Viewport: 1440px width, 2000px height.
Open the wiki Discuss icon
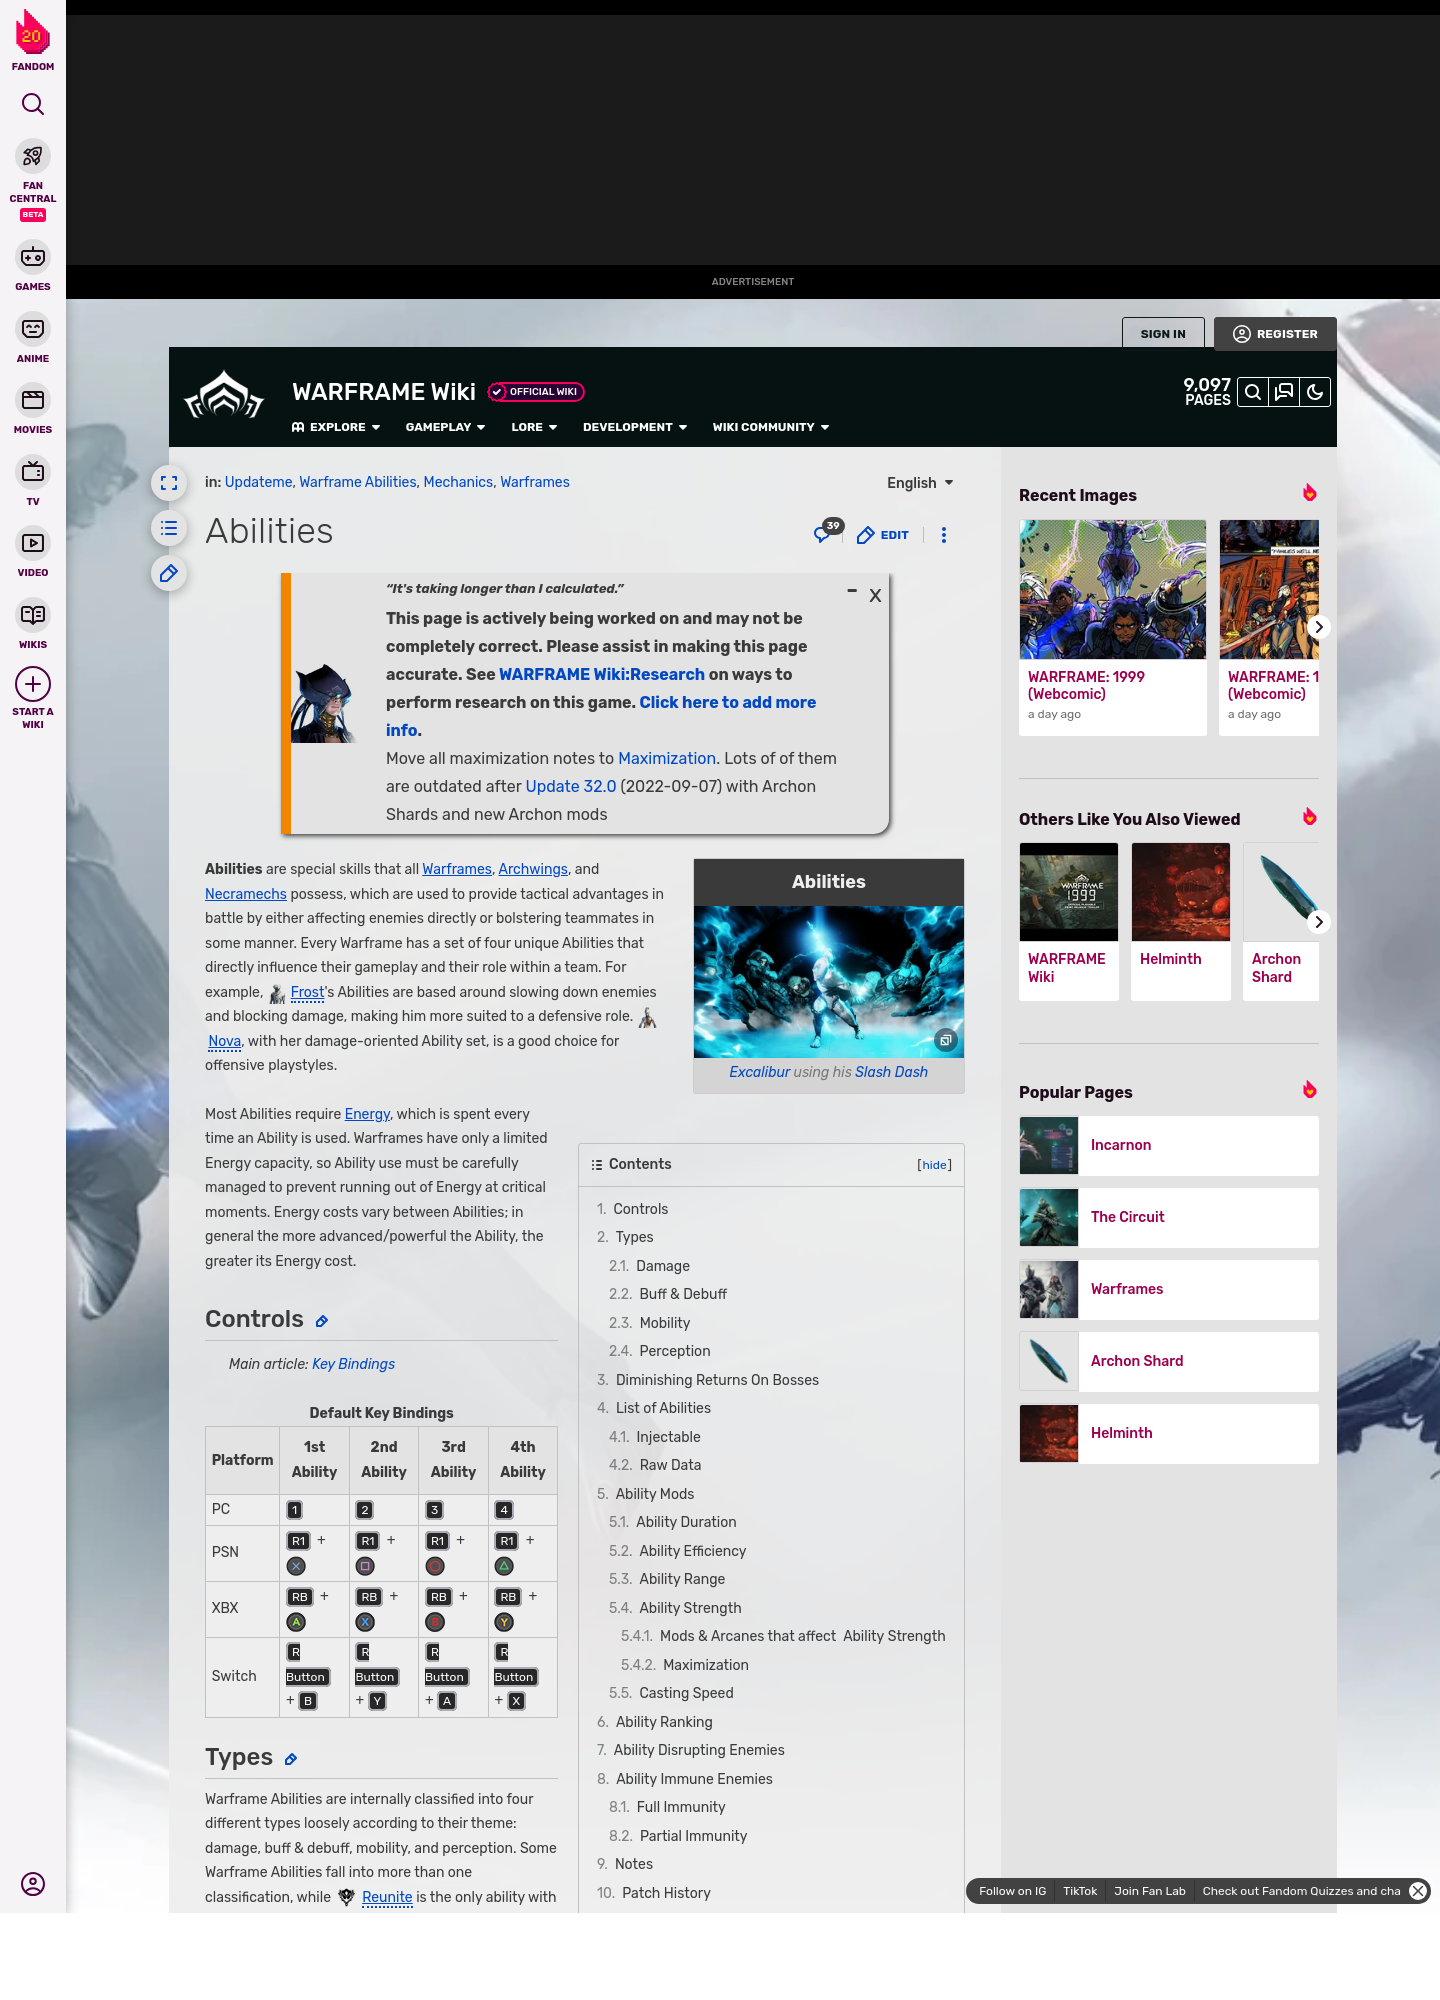[x=1284, y=392]
